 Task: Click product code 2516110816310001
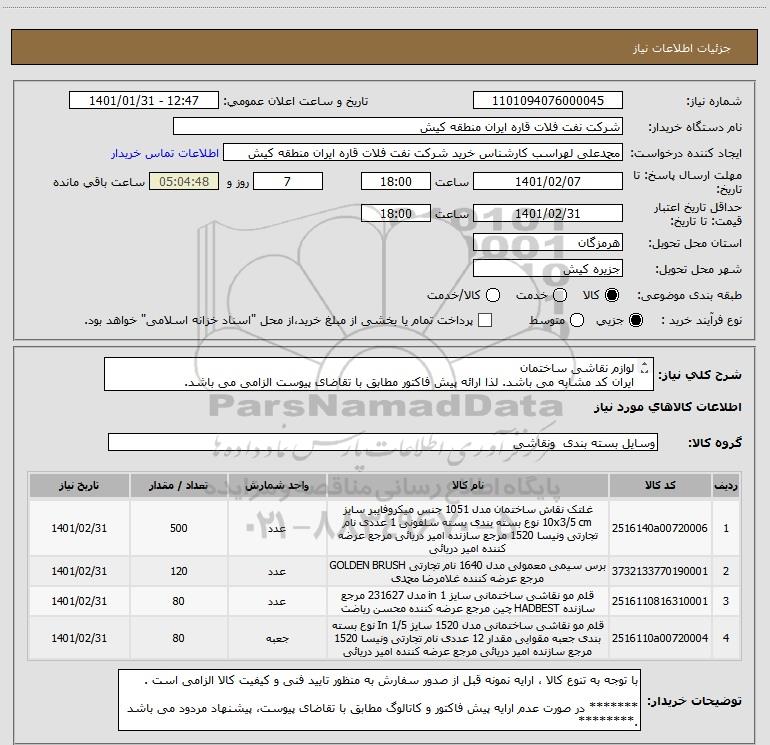click(x=660, y=601)
